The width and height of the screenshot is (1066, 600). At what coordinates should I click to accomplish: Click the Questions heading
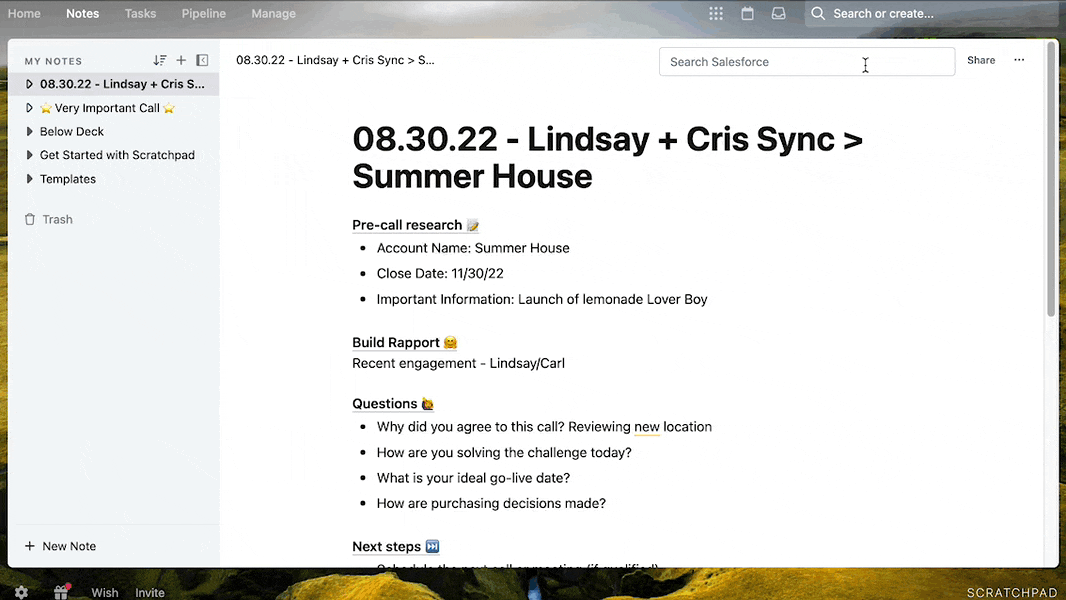393,404
